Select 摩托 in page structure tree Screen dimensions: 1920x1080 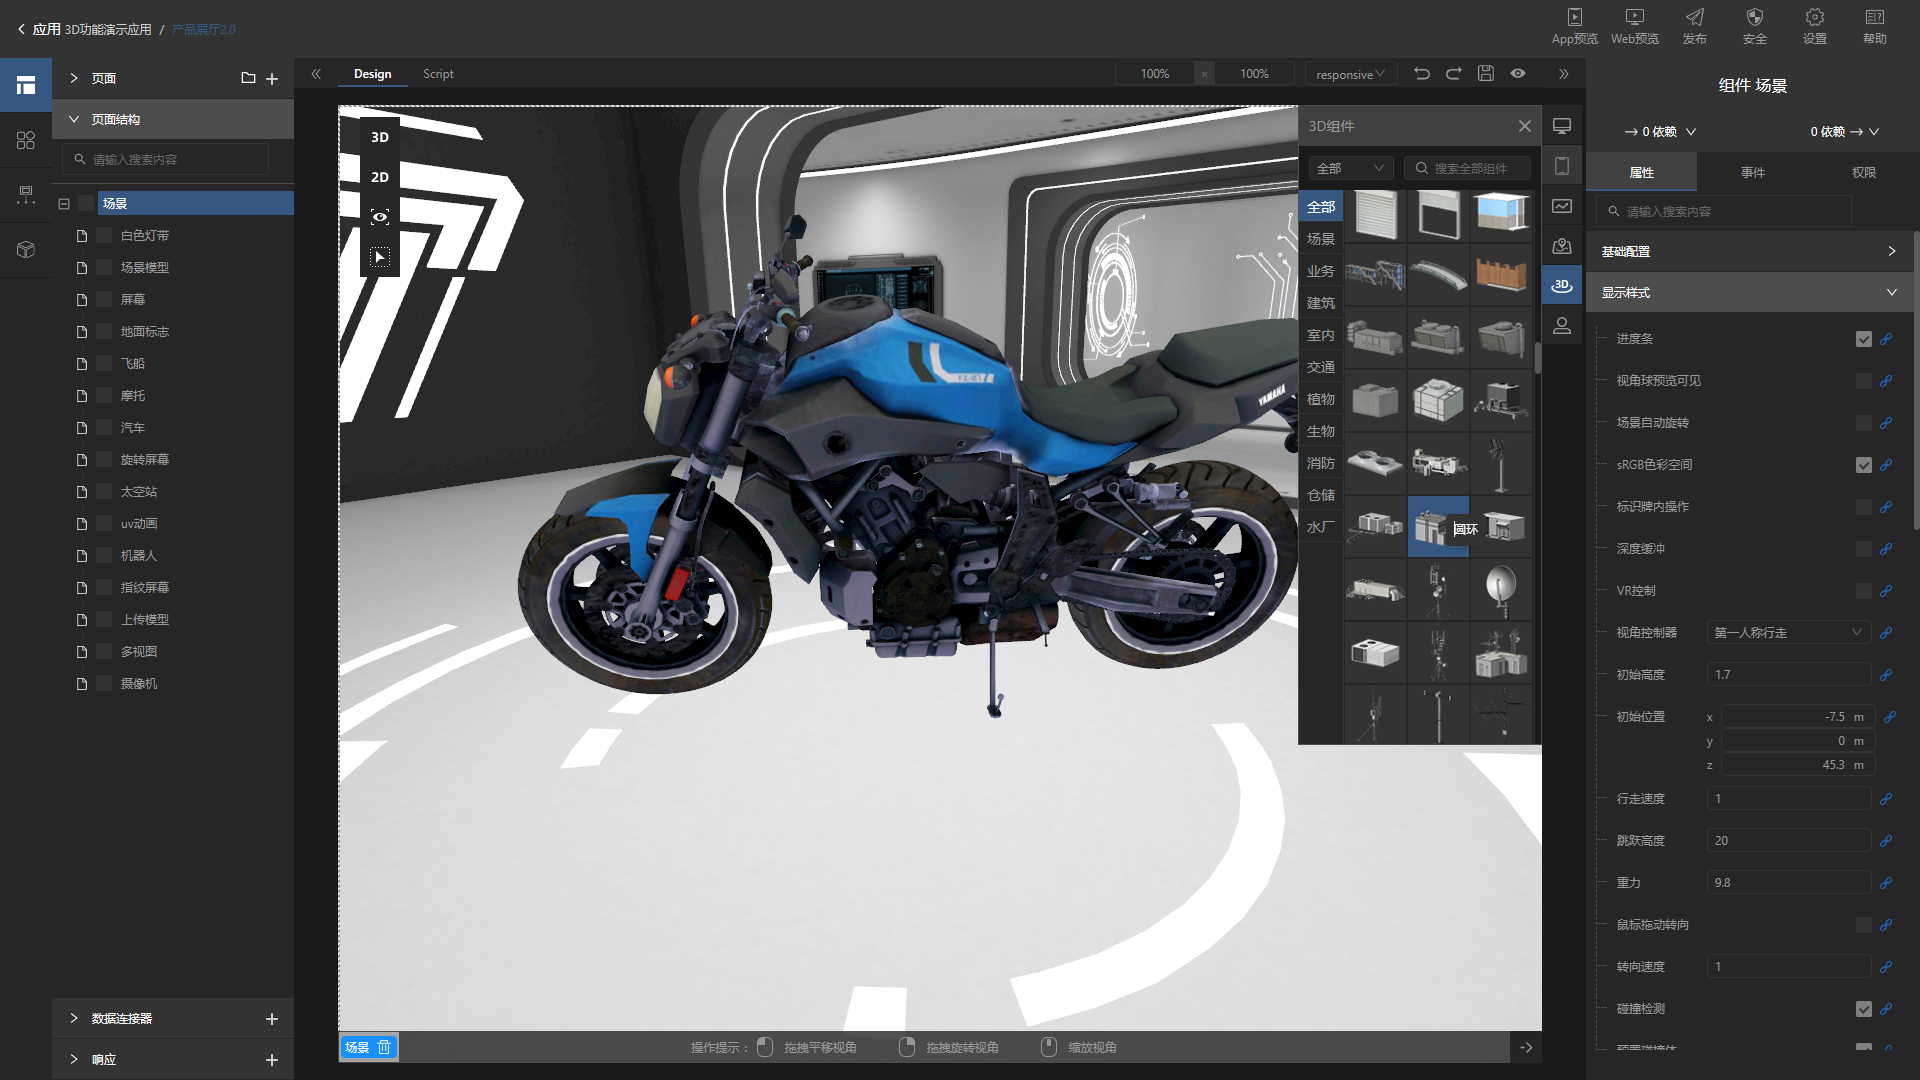pos(132,396)
